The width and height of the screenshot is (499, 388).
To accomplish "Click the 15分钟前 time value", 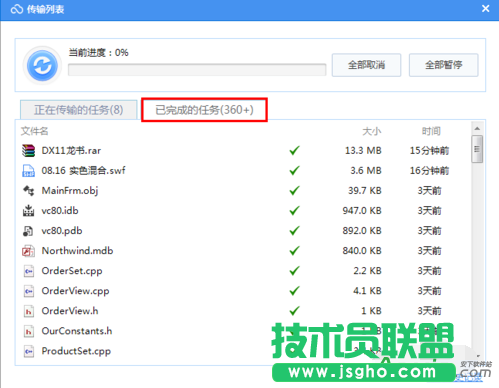I will click(x=429, y=151).
